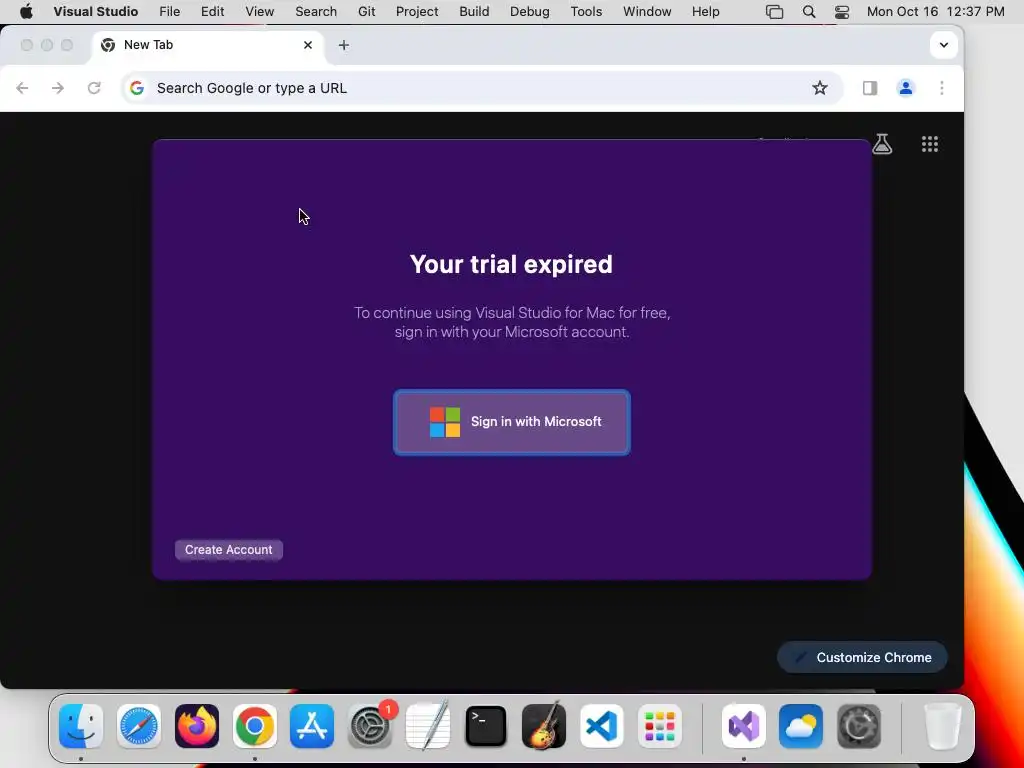Open the Search menu

pyautogui.click(x=316, y=12)
